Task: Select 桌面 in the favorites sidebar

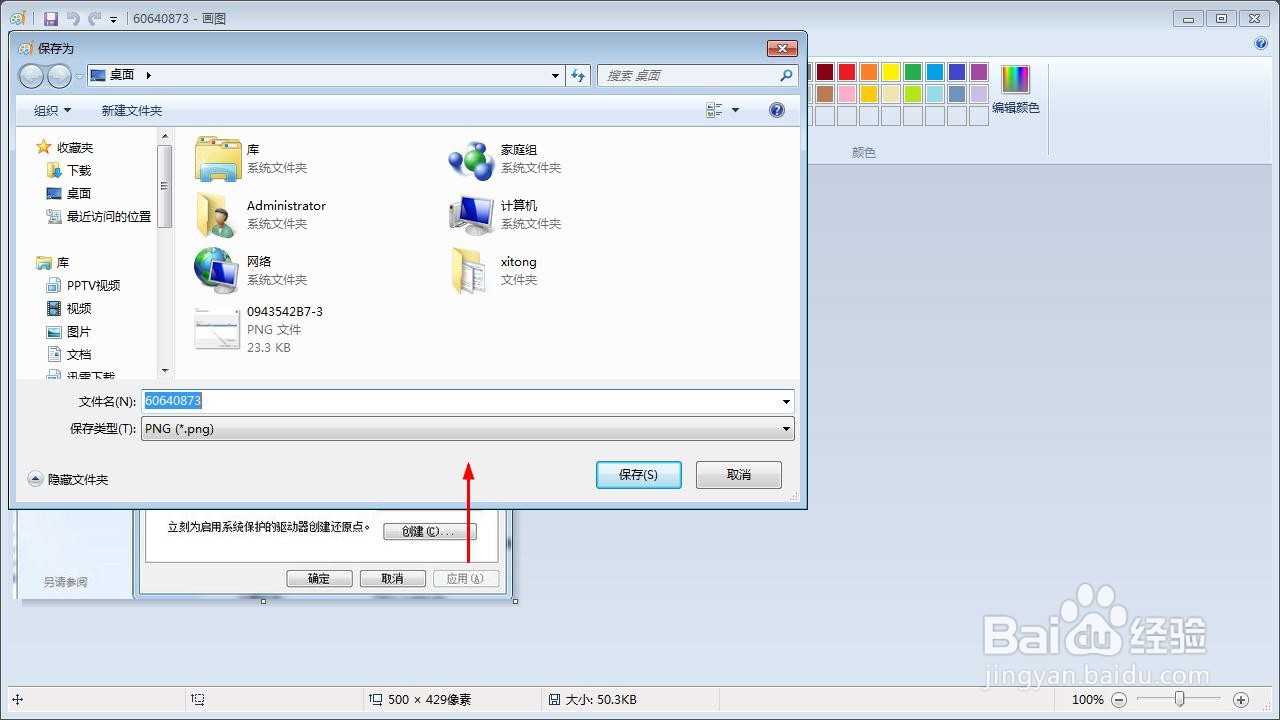Action: click(x=77, y=193)
